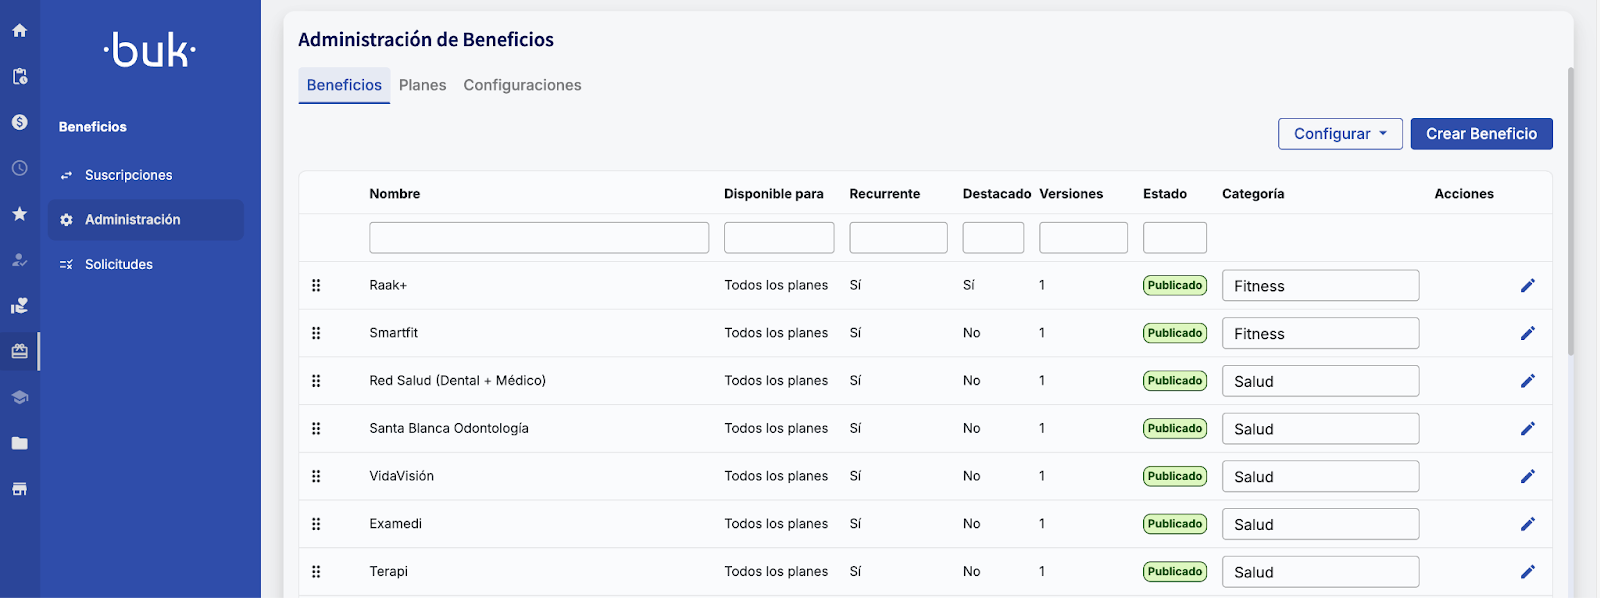Click the graduation cap icon in the sidebar
Screen dimensions: 1600x598
point(19,397)
